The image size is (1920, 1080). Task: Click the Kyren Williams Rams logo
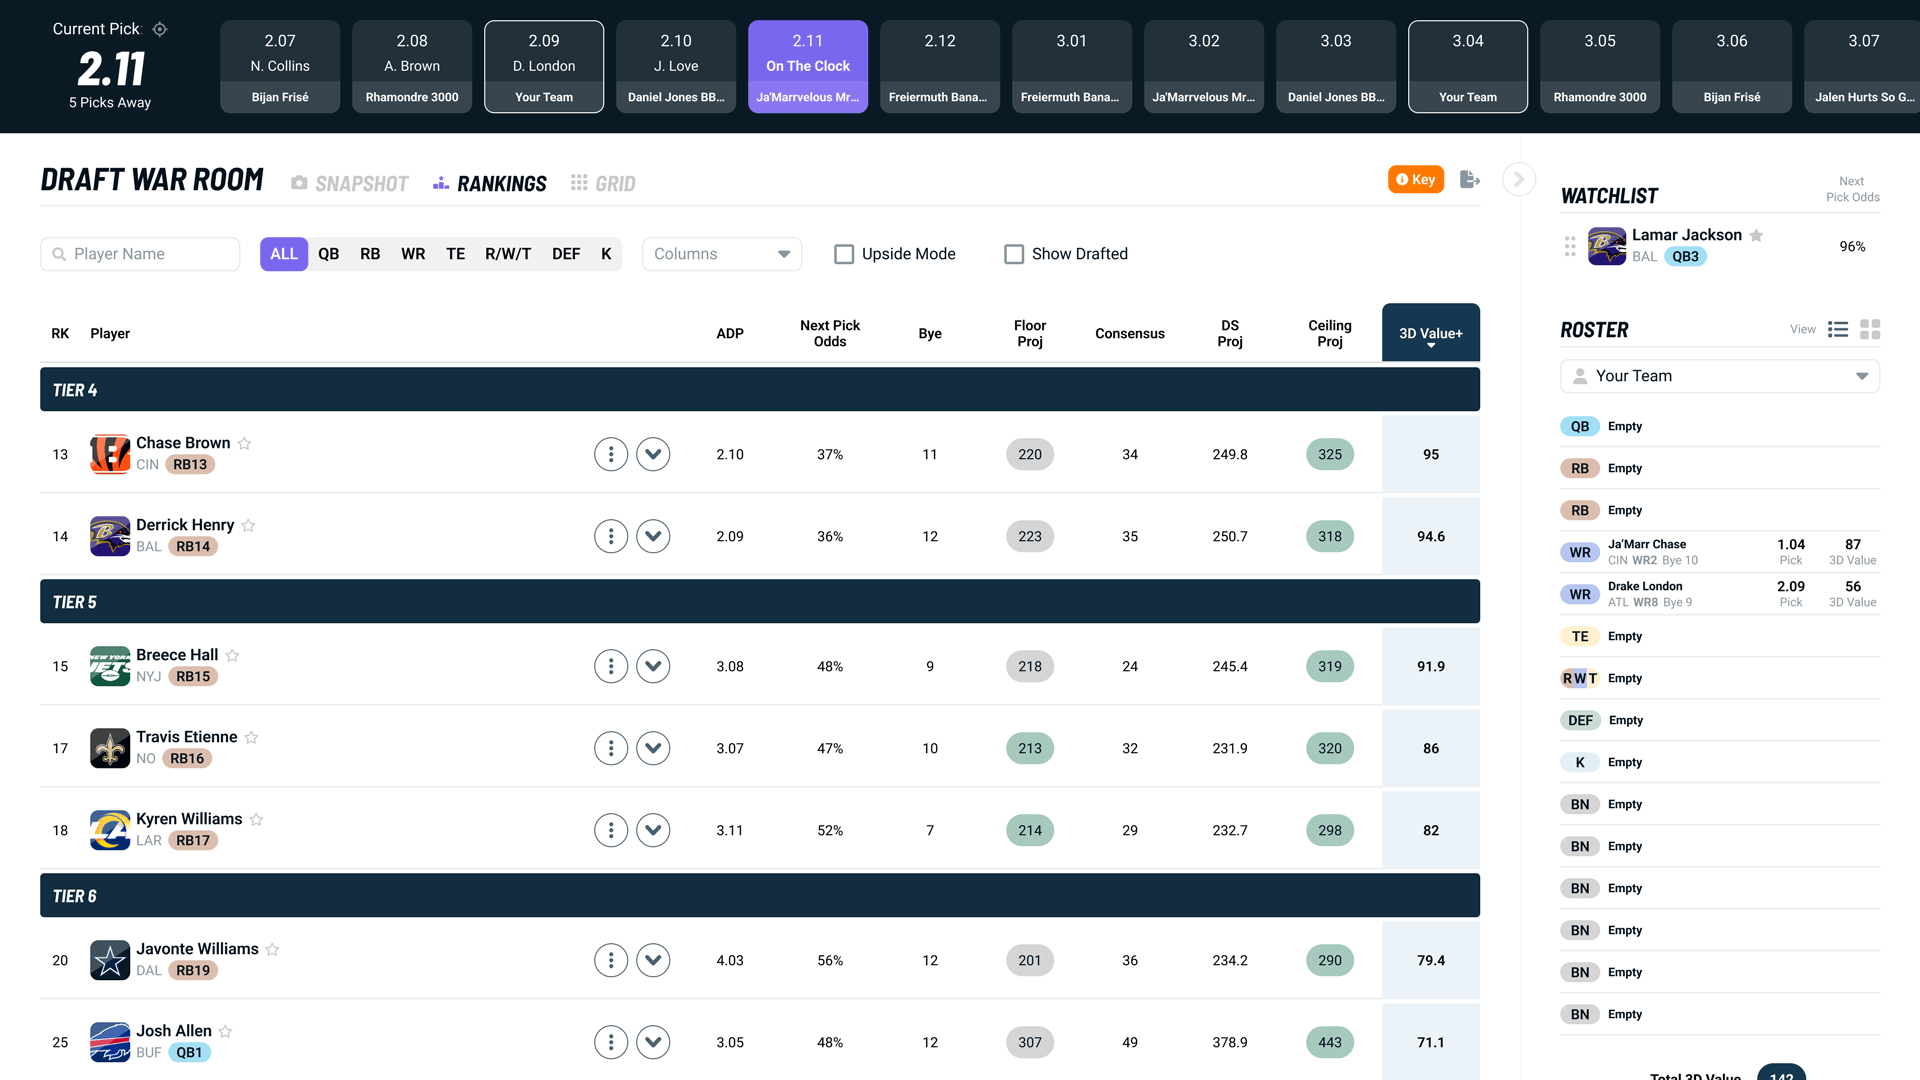point(110,830)
